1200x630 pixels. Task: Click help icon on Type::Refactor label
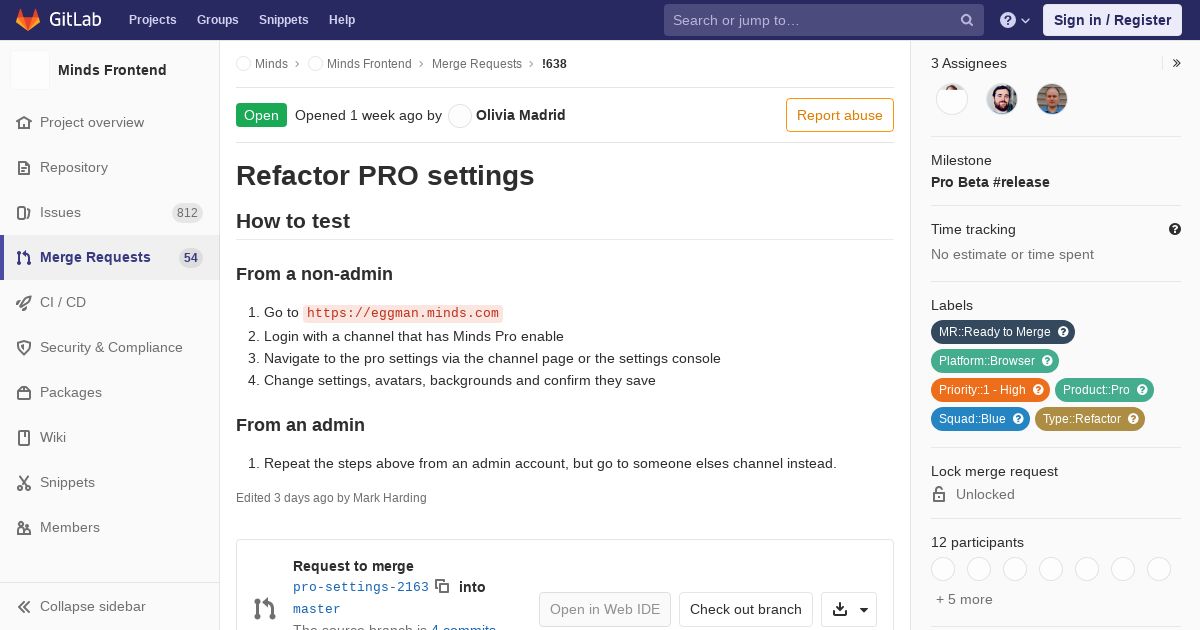pyautogui.click(x=1133, y=419)
